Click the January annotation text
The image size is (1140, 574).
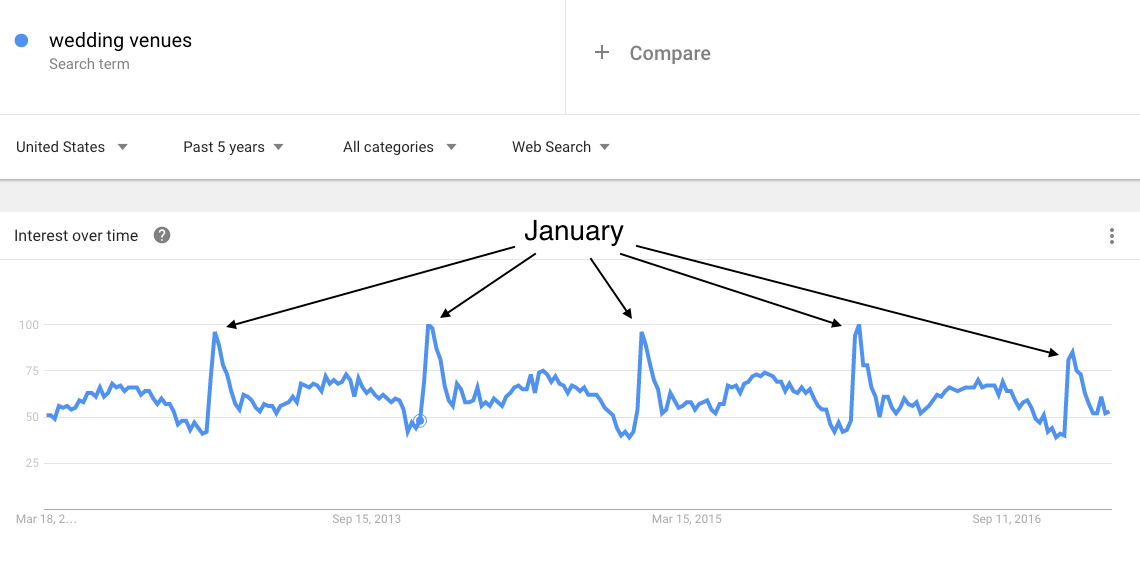pos(573,231)
